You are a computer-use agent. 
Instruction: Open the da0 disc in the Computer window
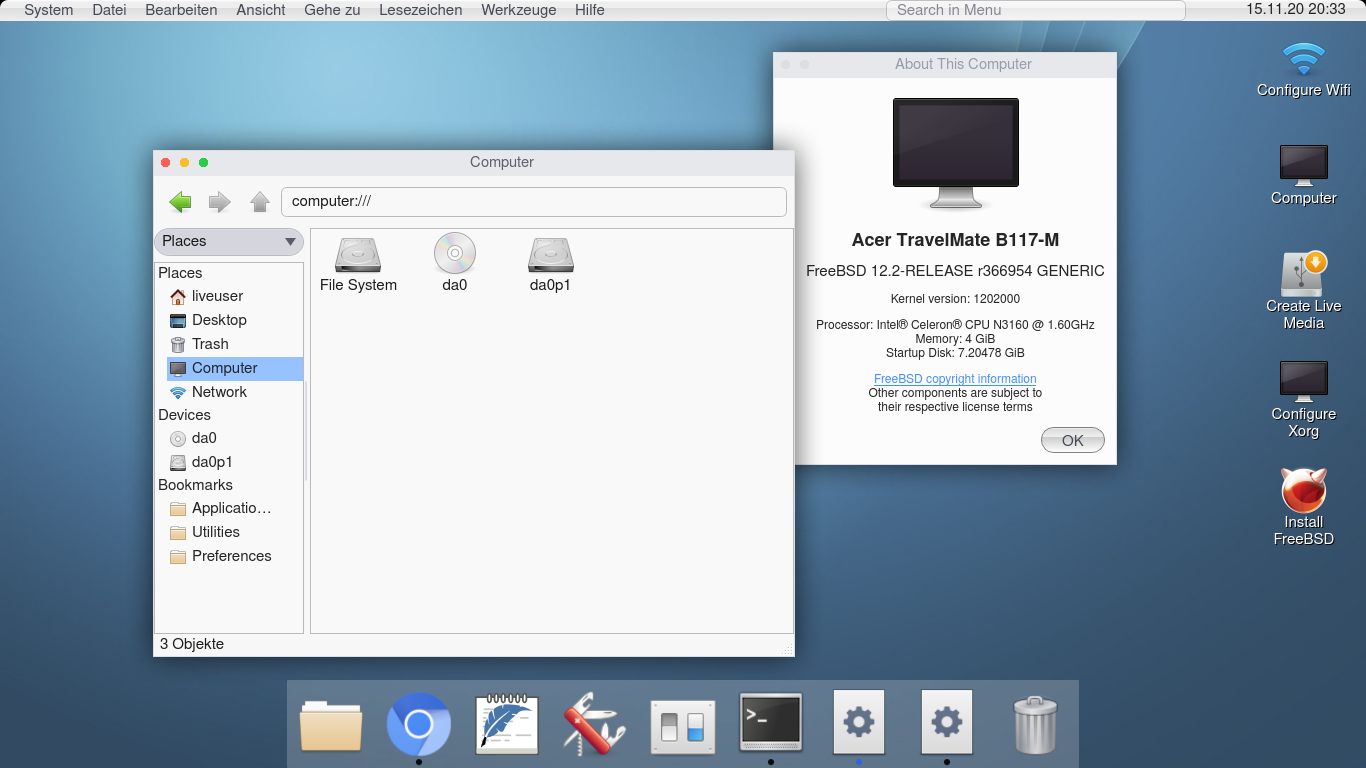(454, 255)
